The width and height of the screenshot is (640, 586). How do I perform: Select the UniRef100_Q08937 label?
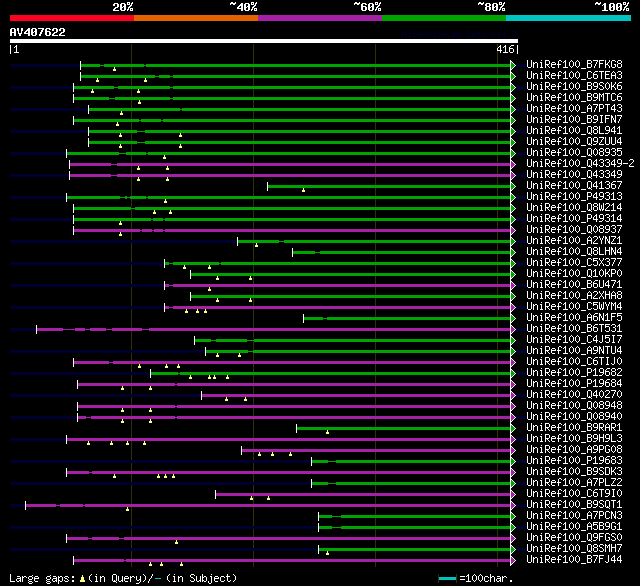pyautogui.click(x=574, y=230)
